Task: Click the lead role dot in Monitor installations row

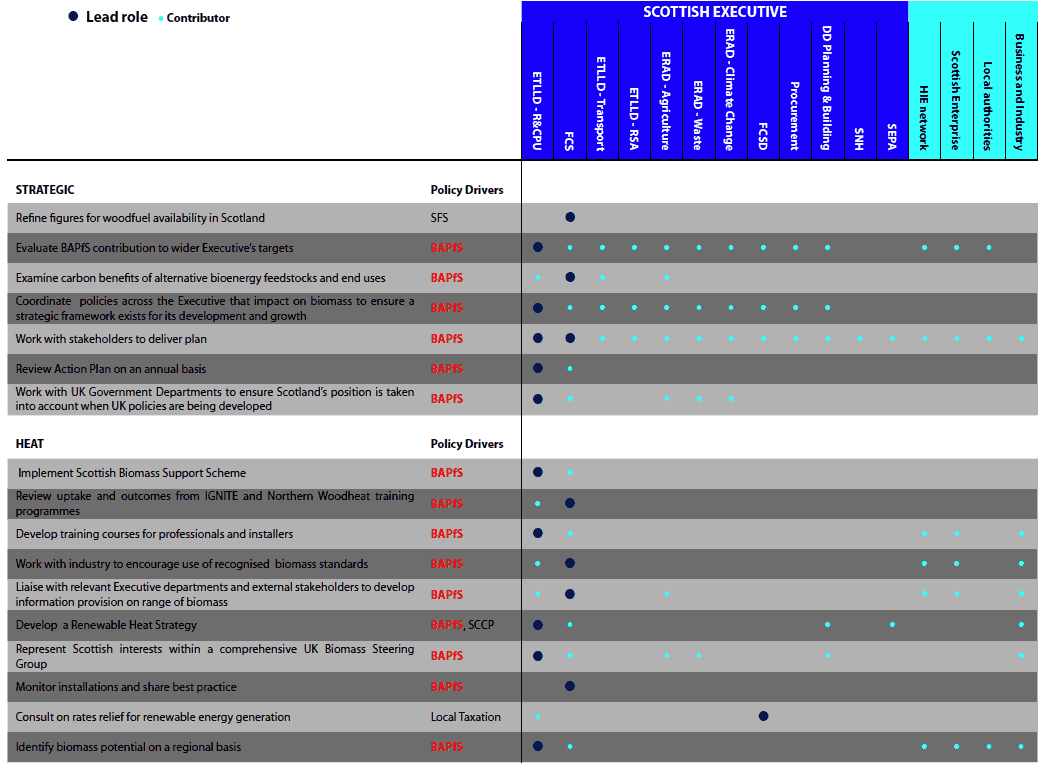Action: point(570,686)
